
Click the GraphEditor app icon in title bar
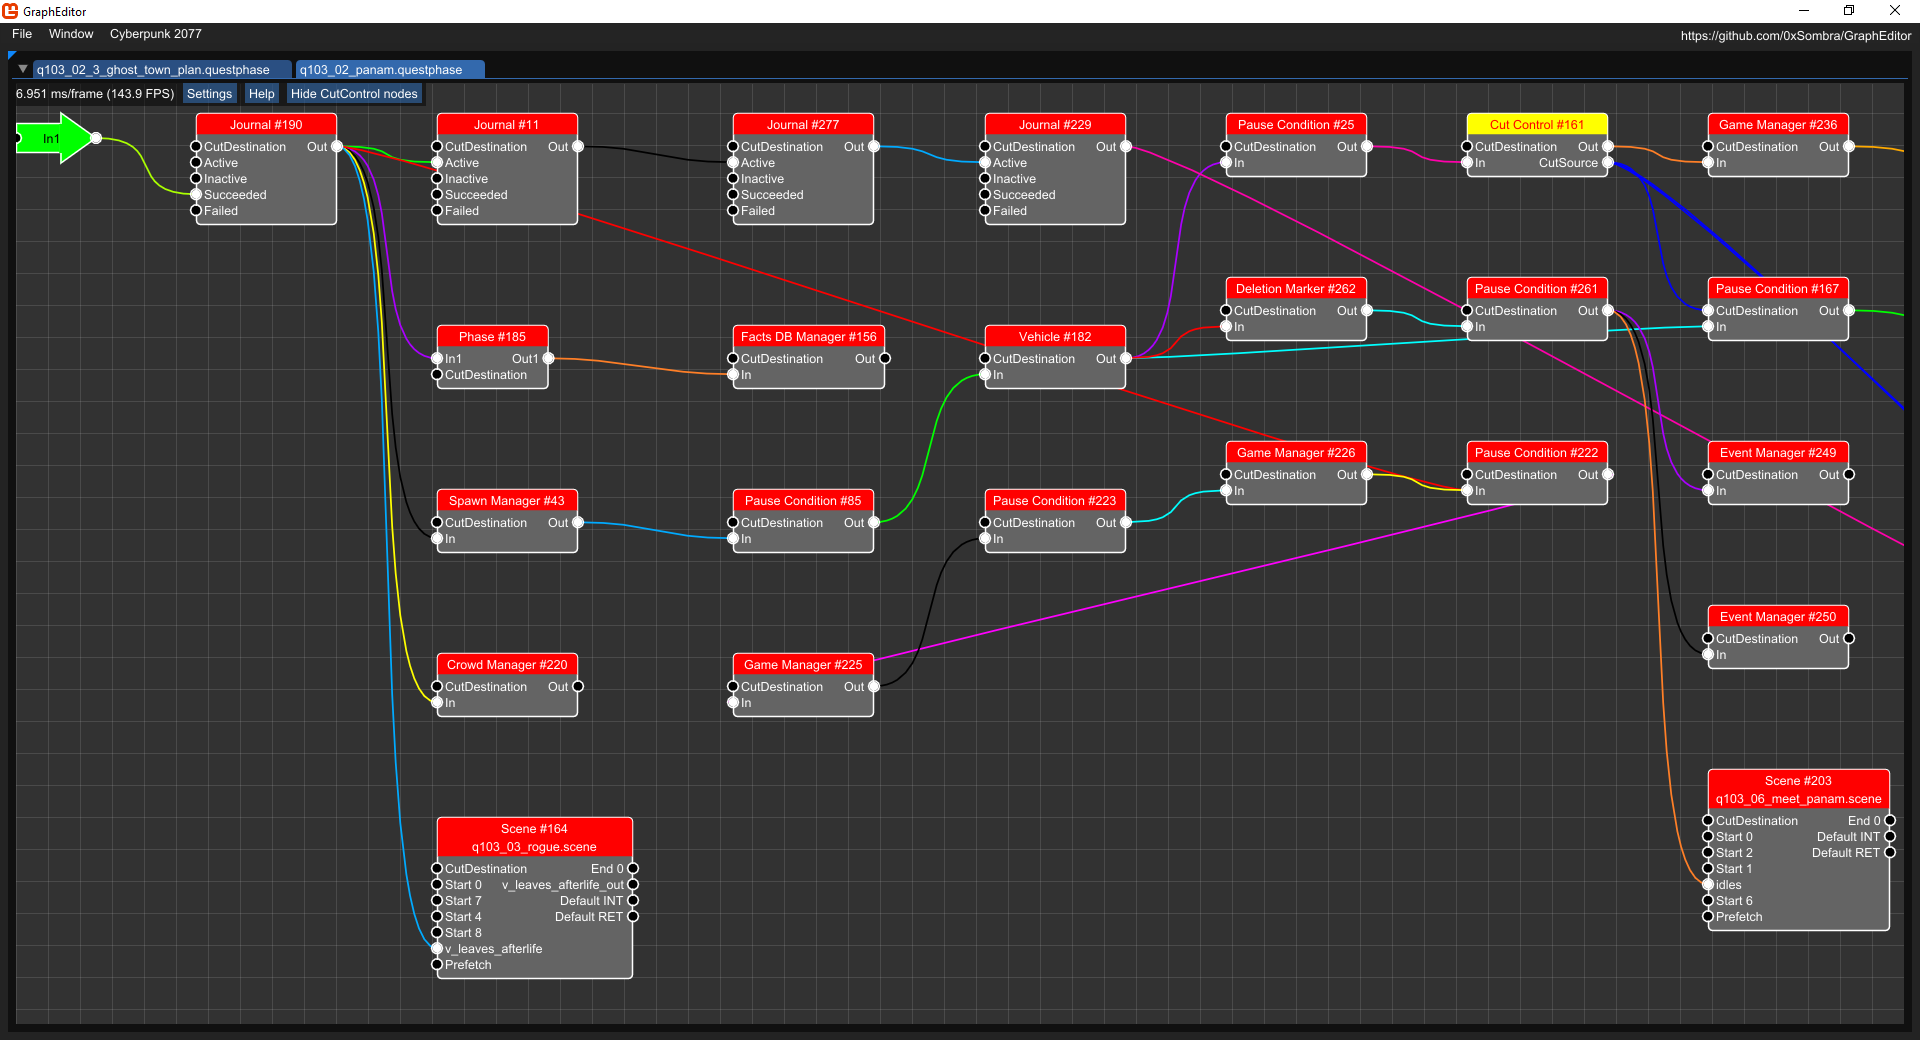11,11
